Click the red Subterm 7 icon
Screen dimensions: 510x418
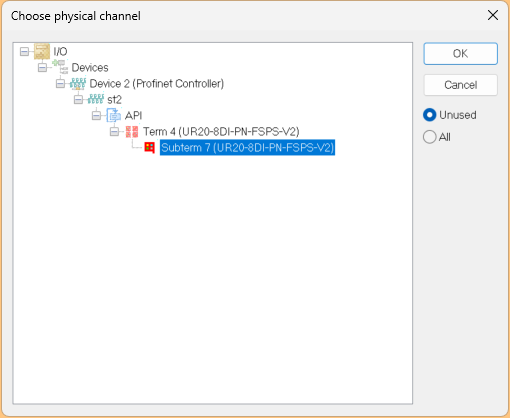pyautogui.click(x=150, y=147)
